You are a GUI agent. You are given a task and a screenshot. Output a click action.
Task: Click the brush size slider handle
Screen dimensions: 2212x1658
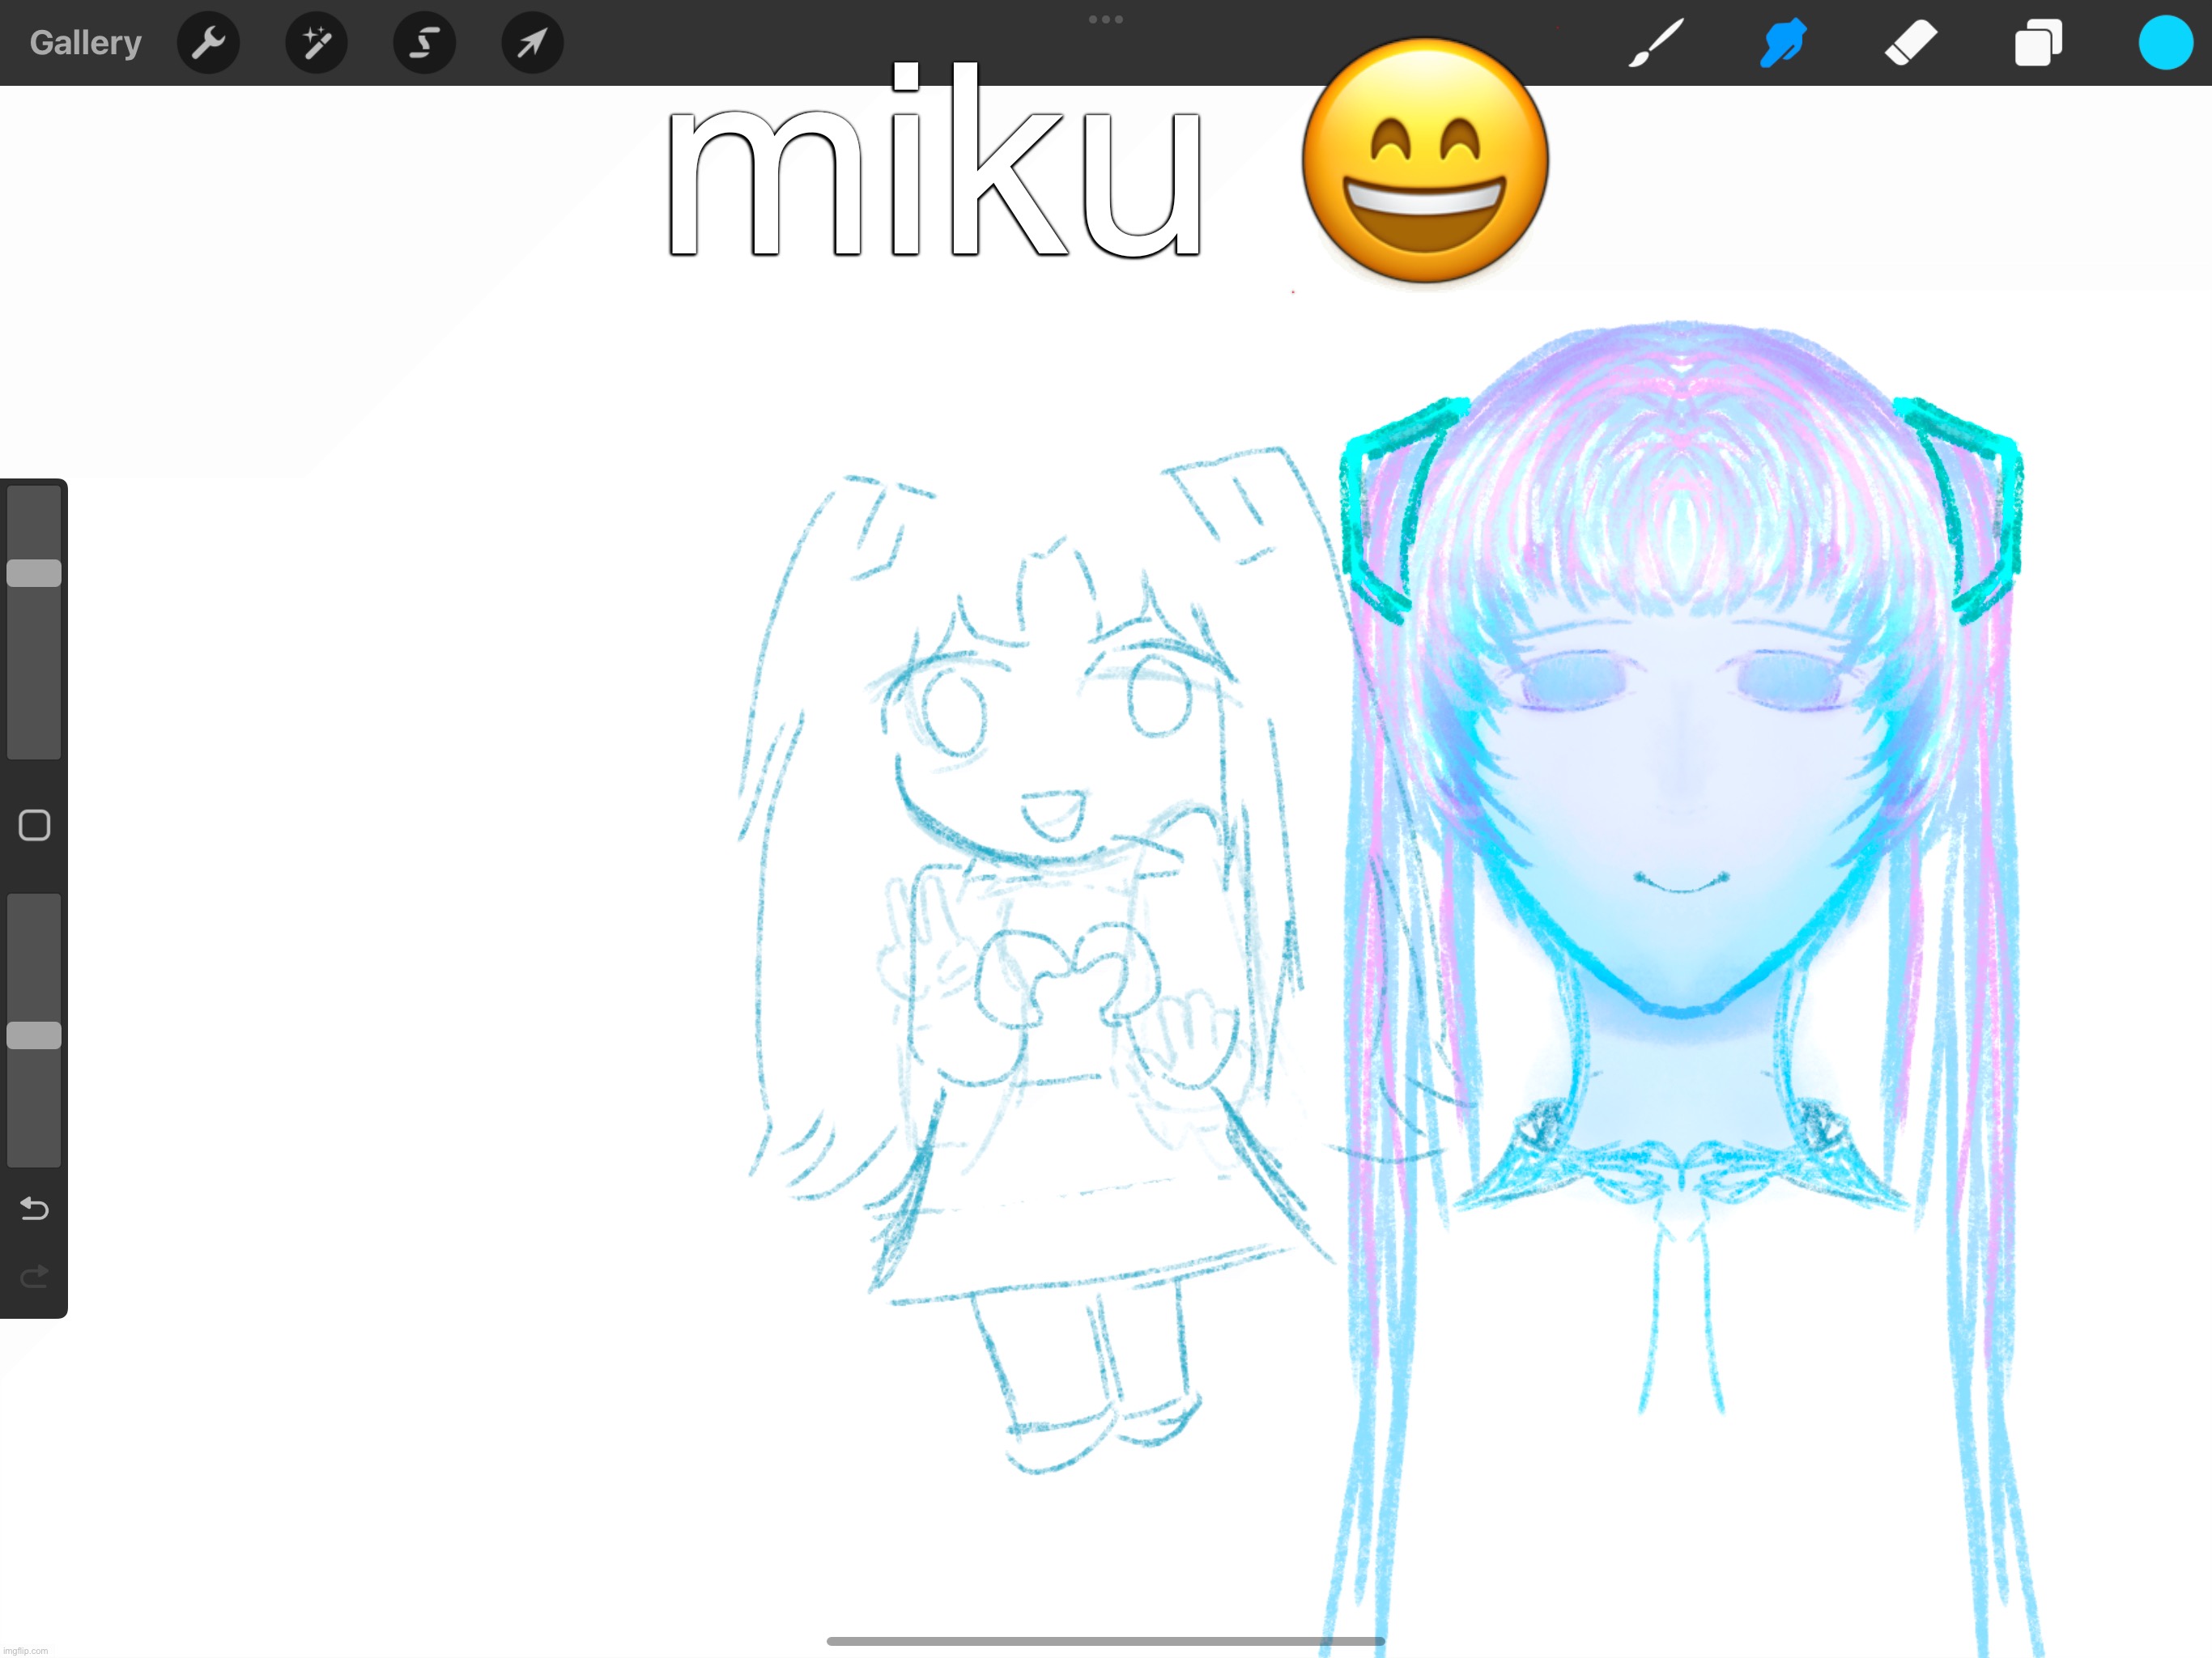coord(34,573)
